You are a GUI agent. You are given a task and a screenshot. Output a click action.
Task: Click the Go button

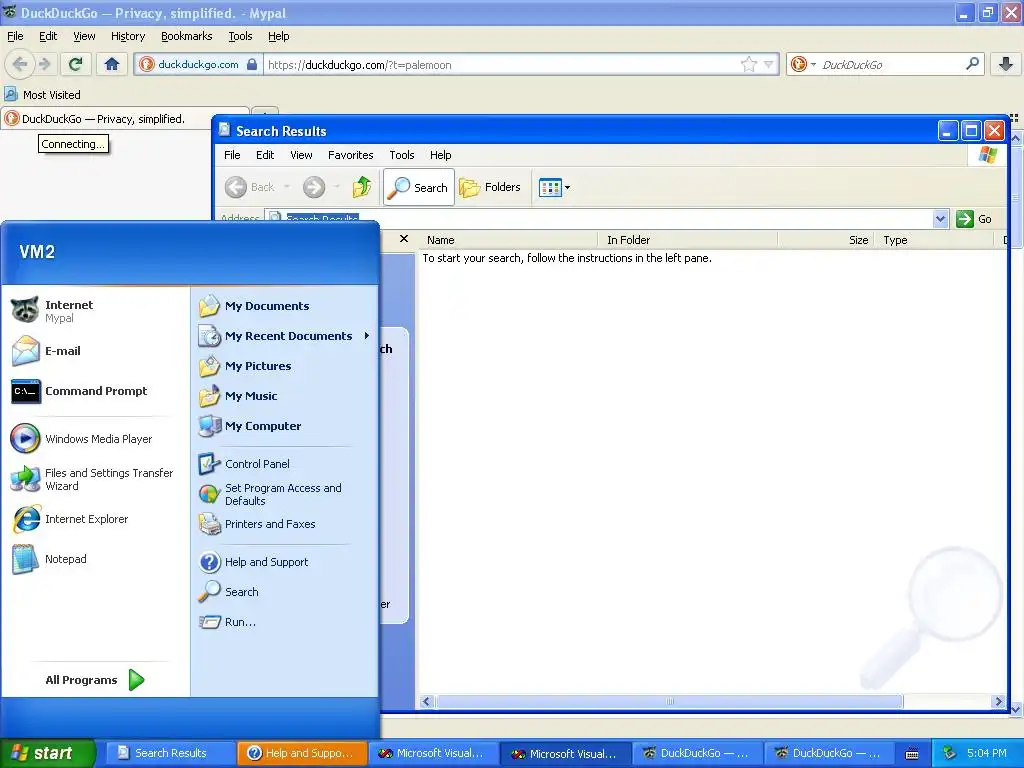976,219
